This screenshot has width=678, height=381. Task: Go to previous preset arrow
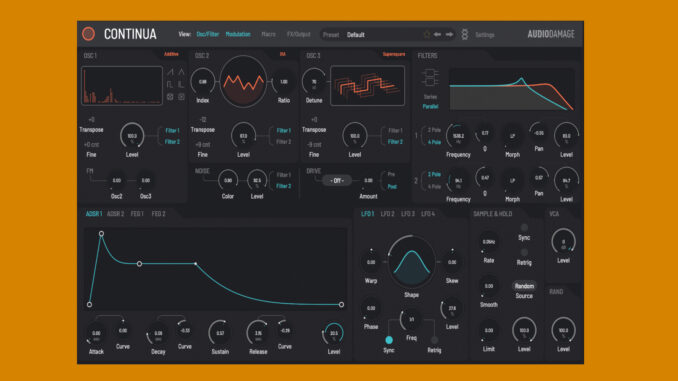pos(438,34)
